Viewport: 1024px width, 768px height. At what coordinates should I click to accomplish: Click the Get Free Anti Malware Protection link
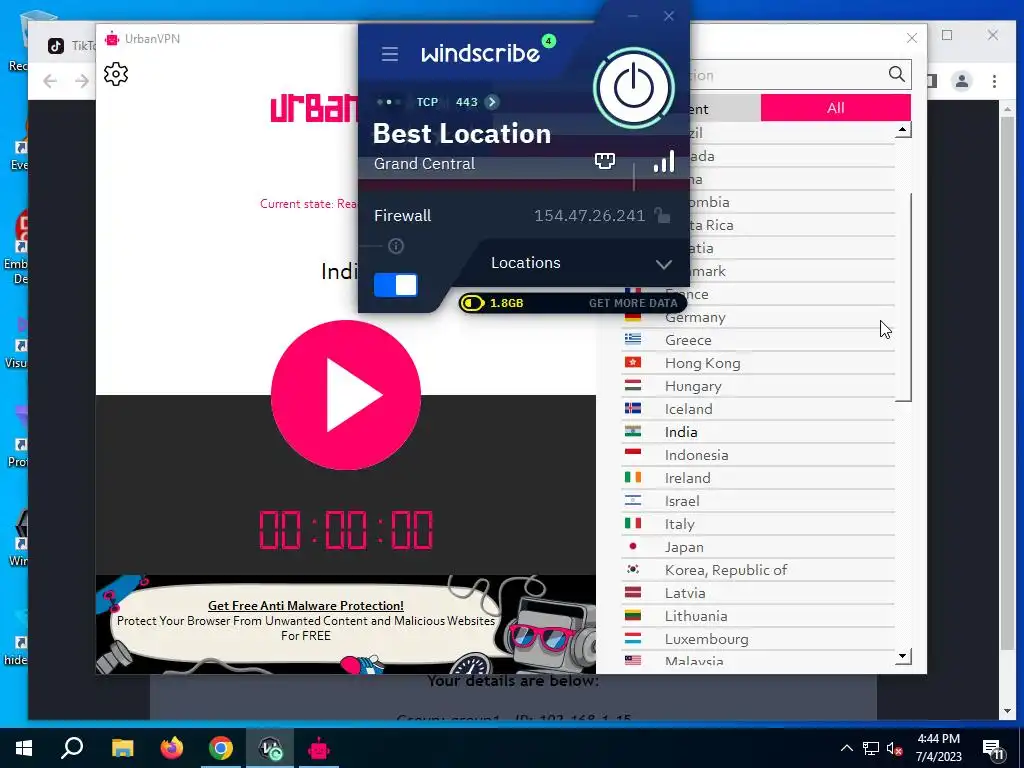306,605
